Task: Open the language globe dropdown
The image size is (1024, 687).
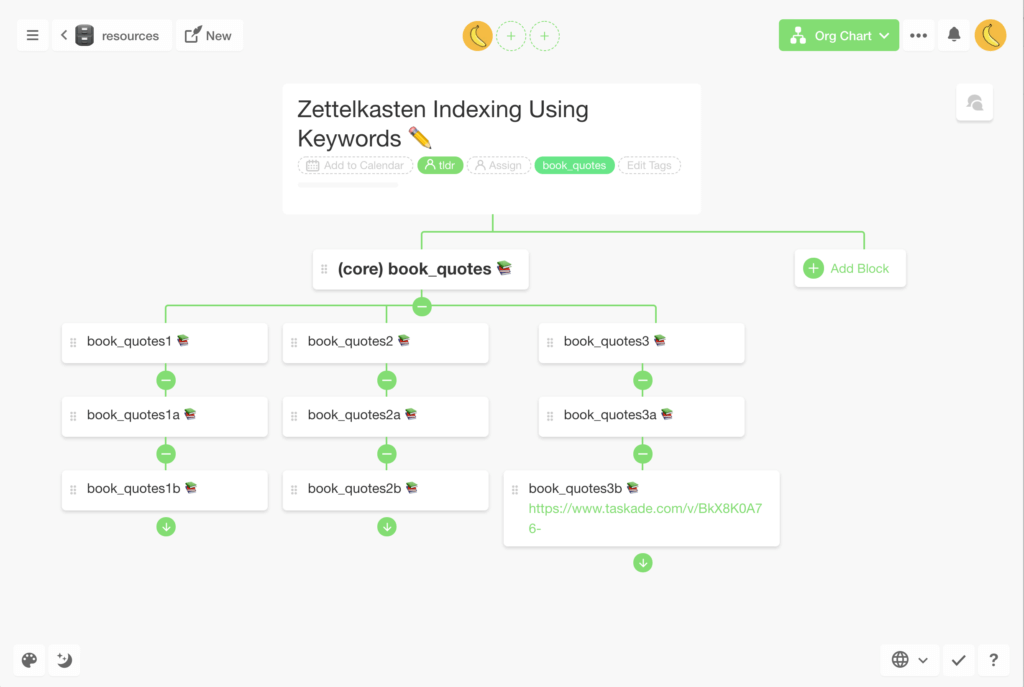Action: 908,660
